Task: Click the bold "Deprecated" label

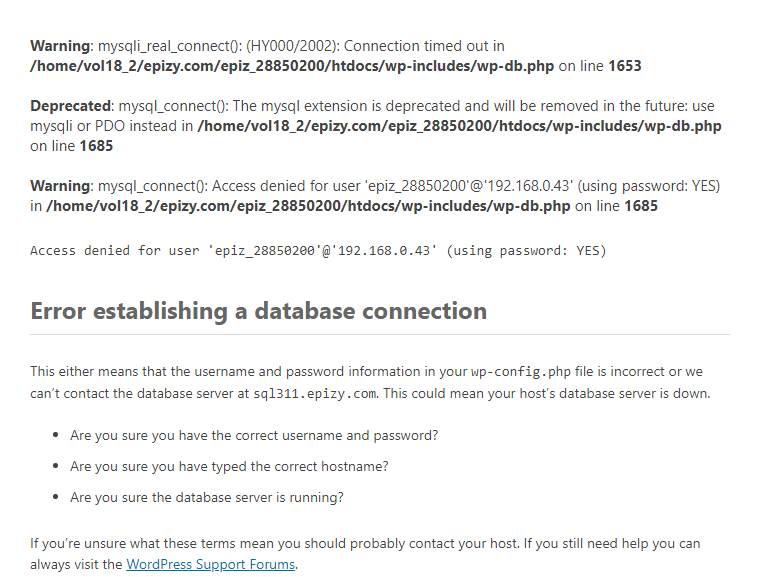Action: [x=72, y=106]
